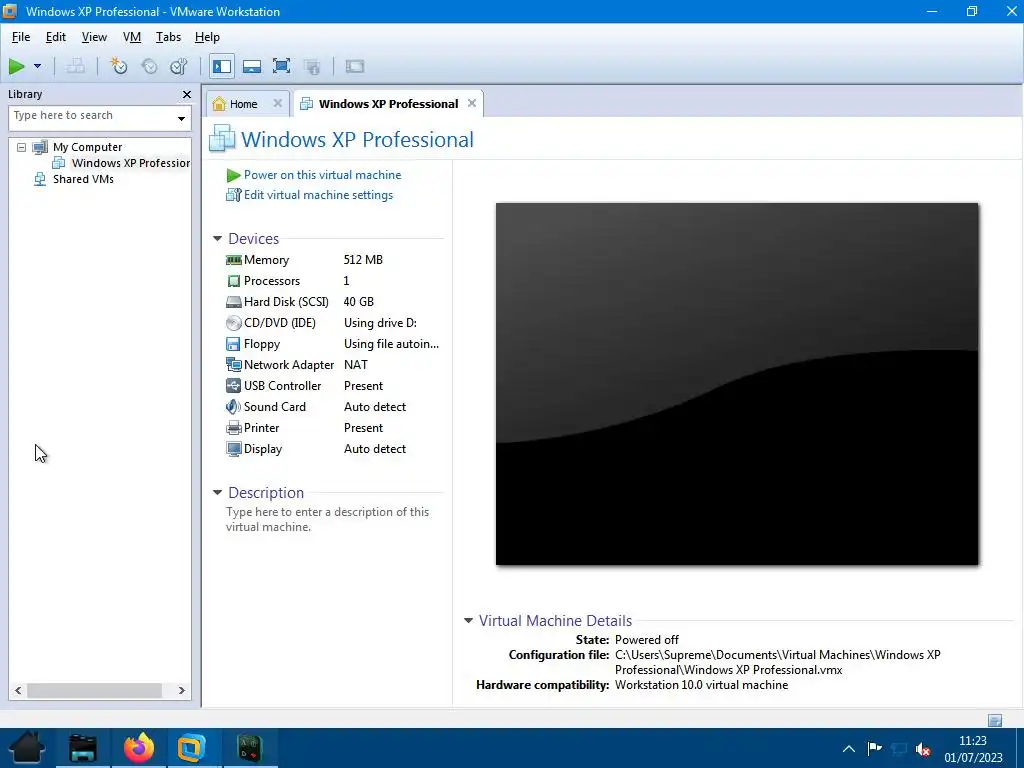Click the virtual machine screen thumbnail

[737, 384]
